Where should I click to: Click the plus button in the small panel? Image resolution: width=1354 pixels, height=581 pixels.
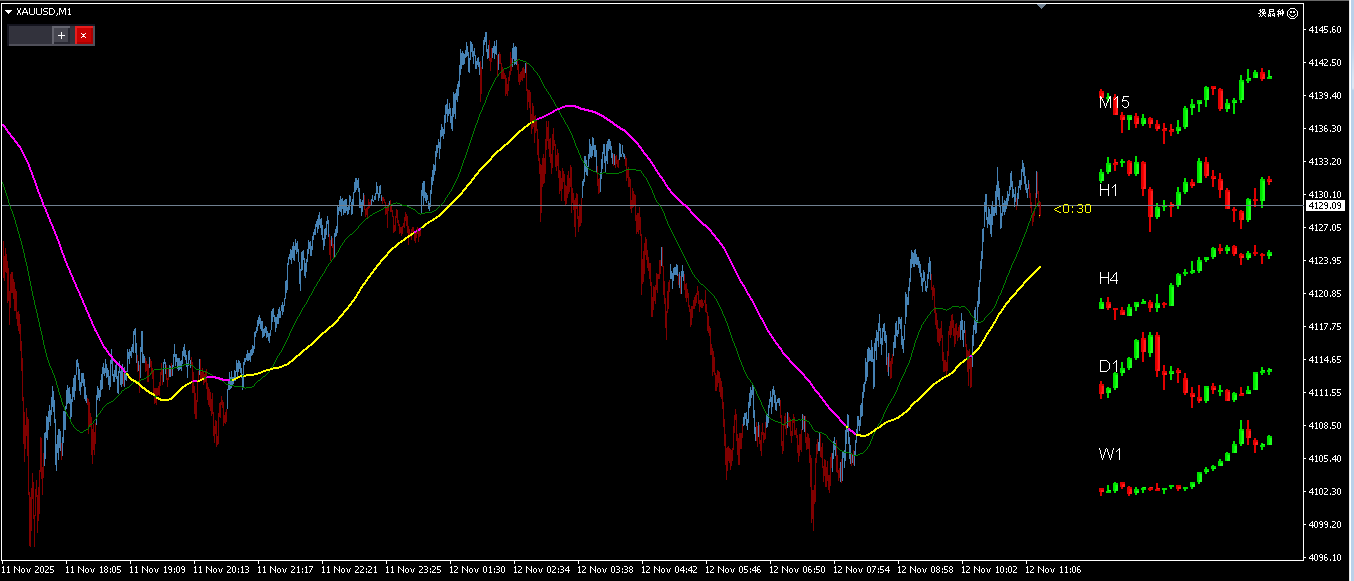(61, 35)
